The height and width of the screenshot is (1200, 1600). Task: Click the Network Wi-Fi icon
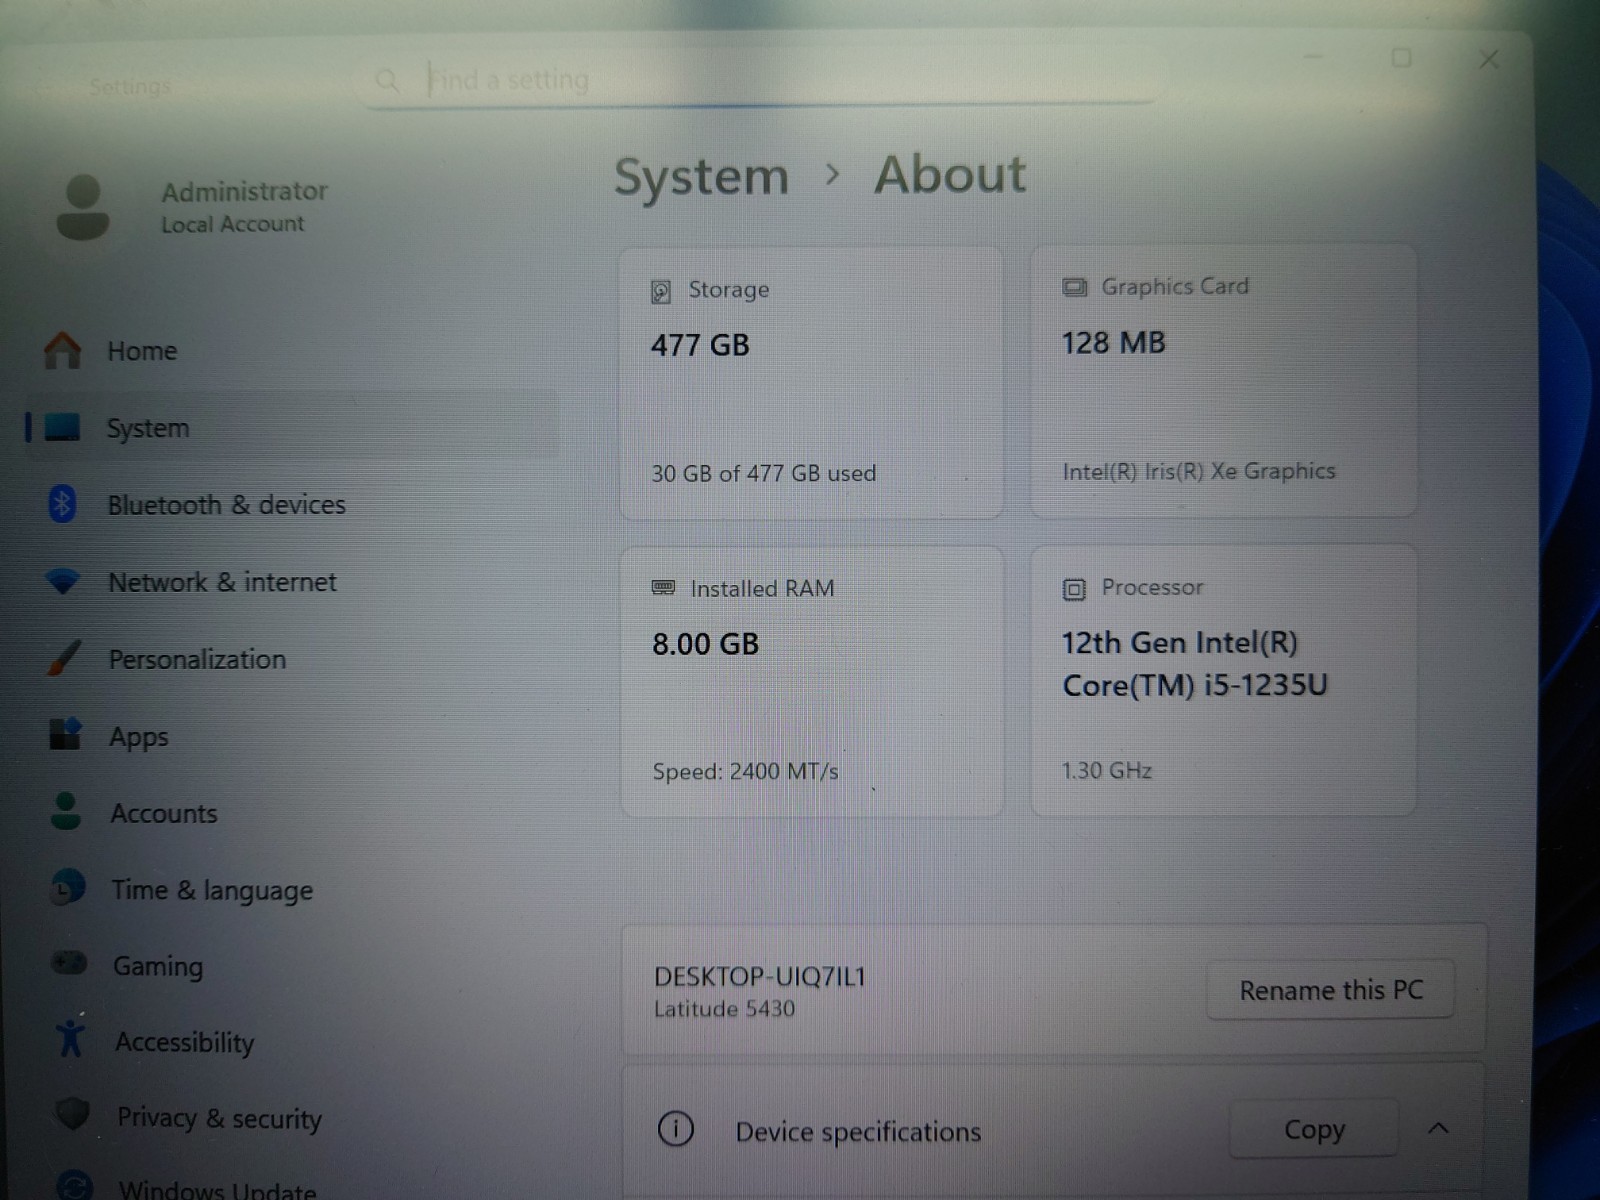tap(63, 581)
